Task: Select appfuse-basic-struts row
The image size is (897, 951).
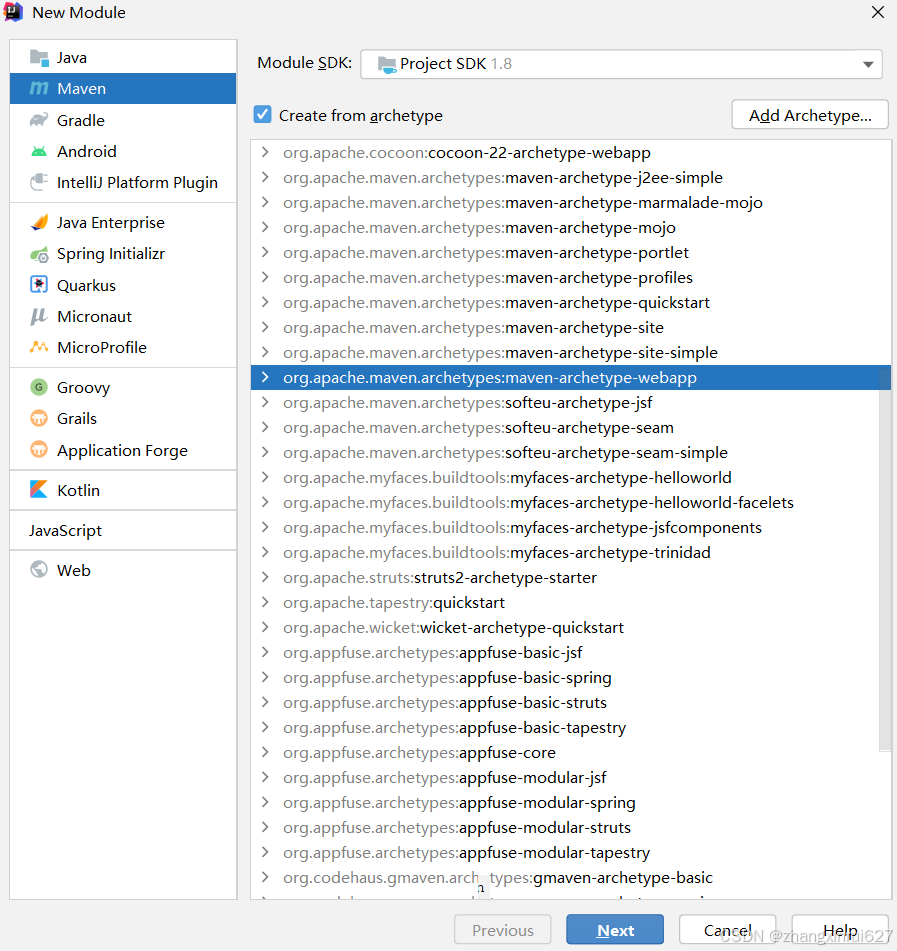Action: [x=571, y=702]
